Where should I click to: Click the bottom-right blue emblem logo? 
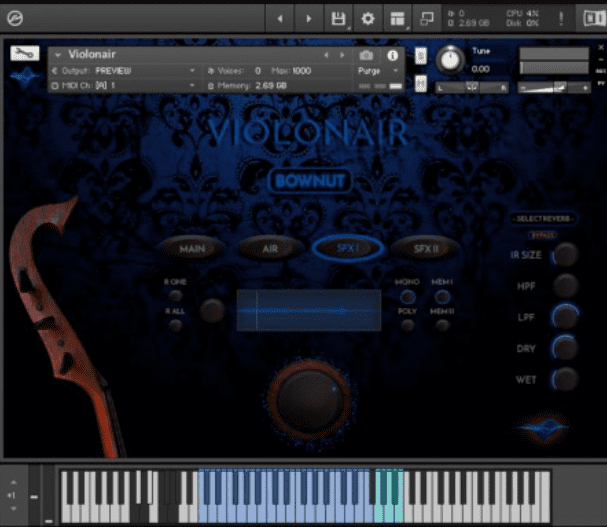[543, 428]
